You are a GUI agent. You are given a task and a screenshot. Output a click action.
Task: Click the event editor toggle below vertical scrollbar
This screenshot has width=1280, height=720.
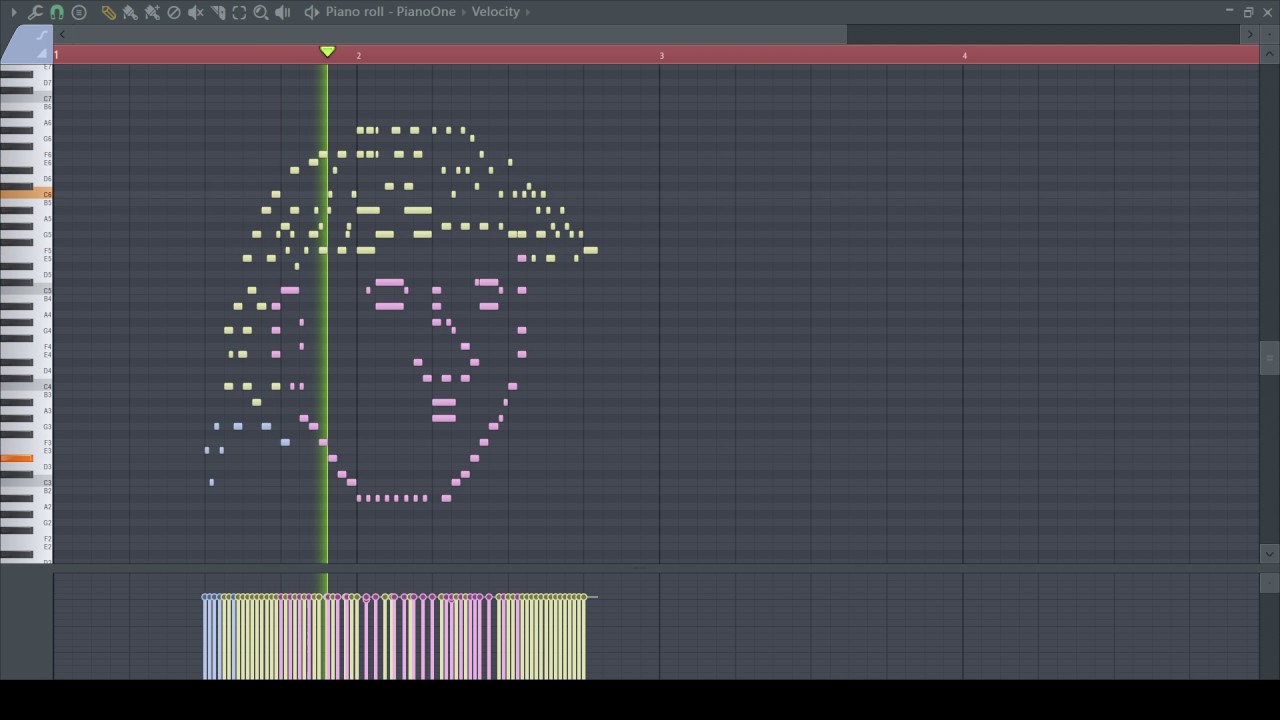pos(1269,582)
